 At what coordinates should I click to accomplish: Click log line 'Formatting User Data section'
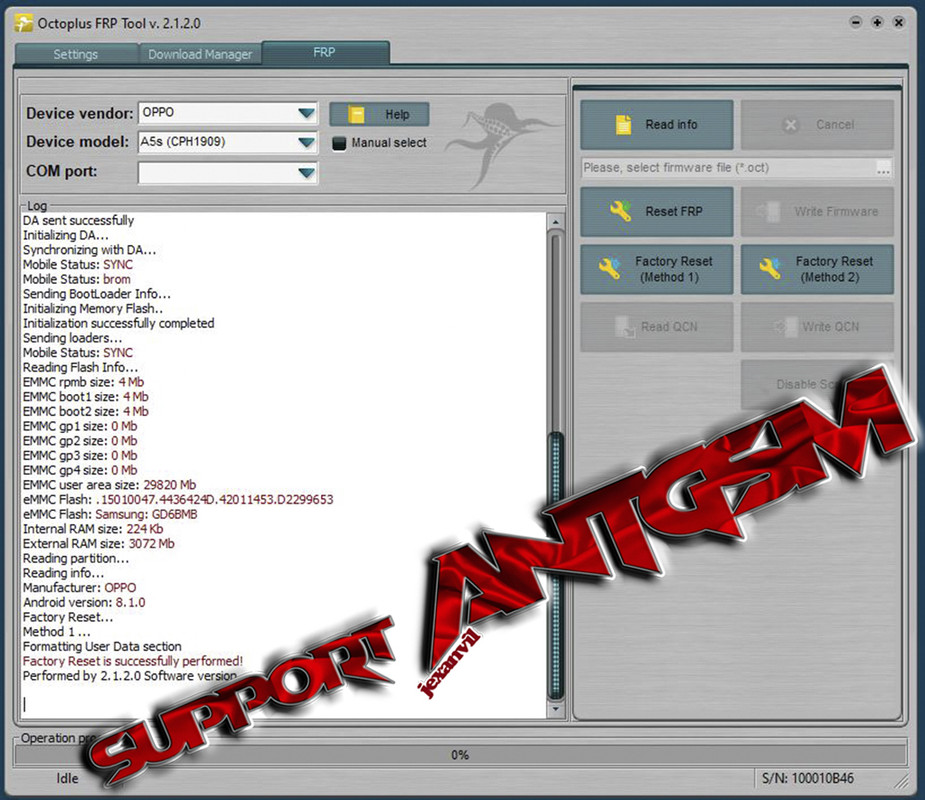pyautogui.click(x=102, y=647)
